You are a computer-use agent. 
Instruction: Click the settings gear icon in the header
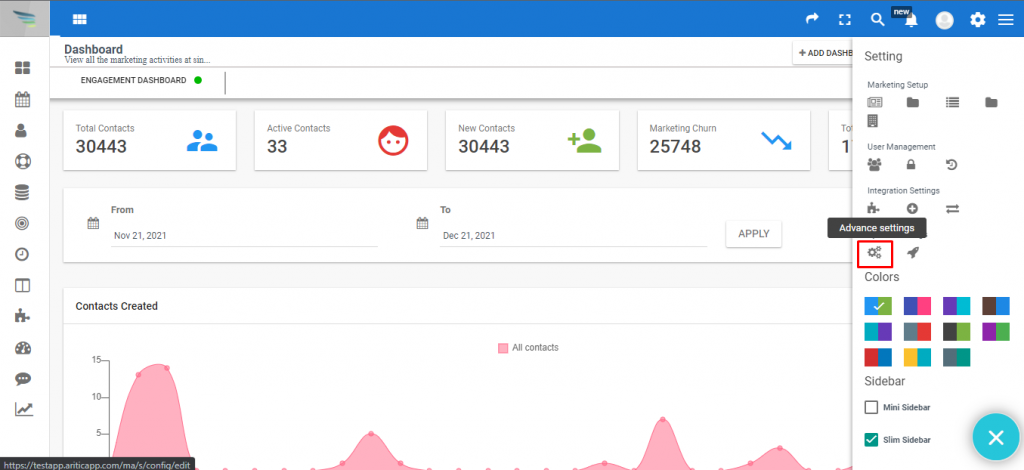coord(978,20)
